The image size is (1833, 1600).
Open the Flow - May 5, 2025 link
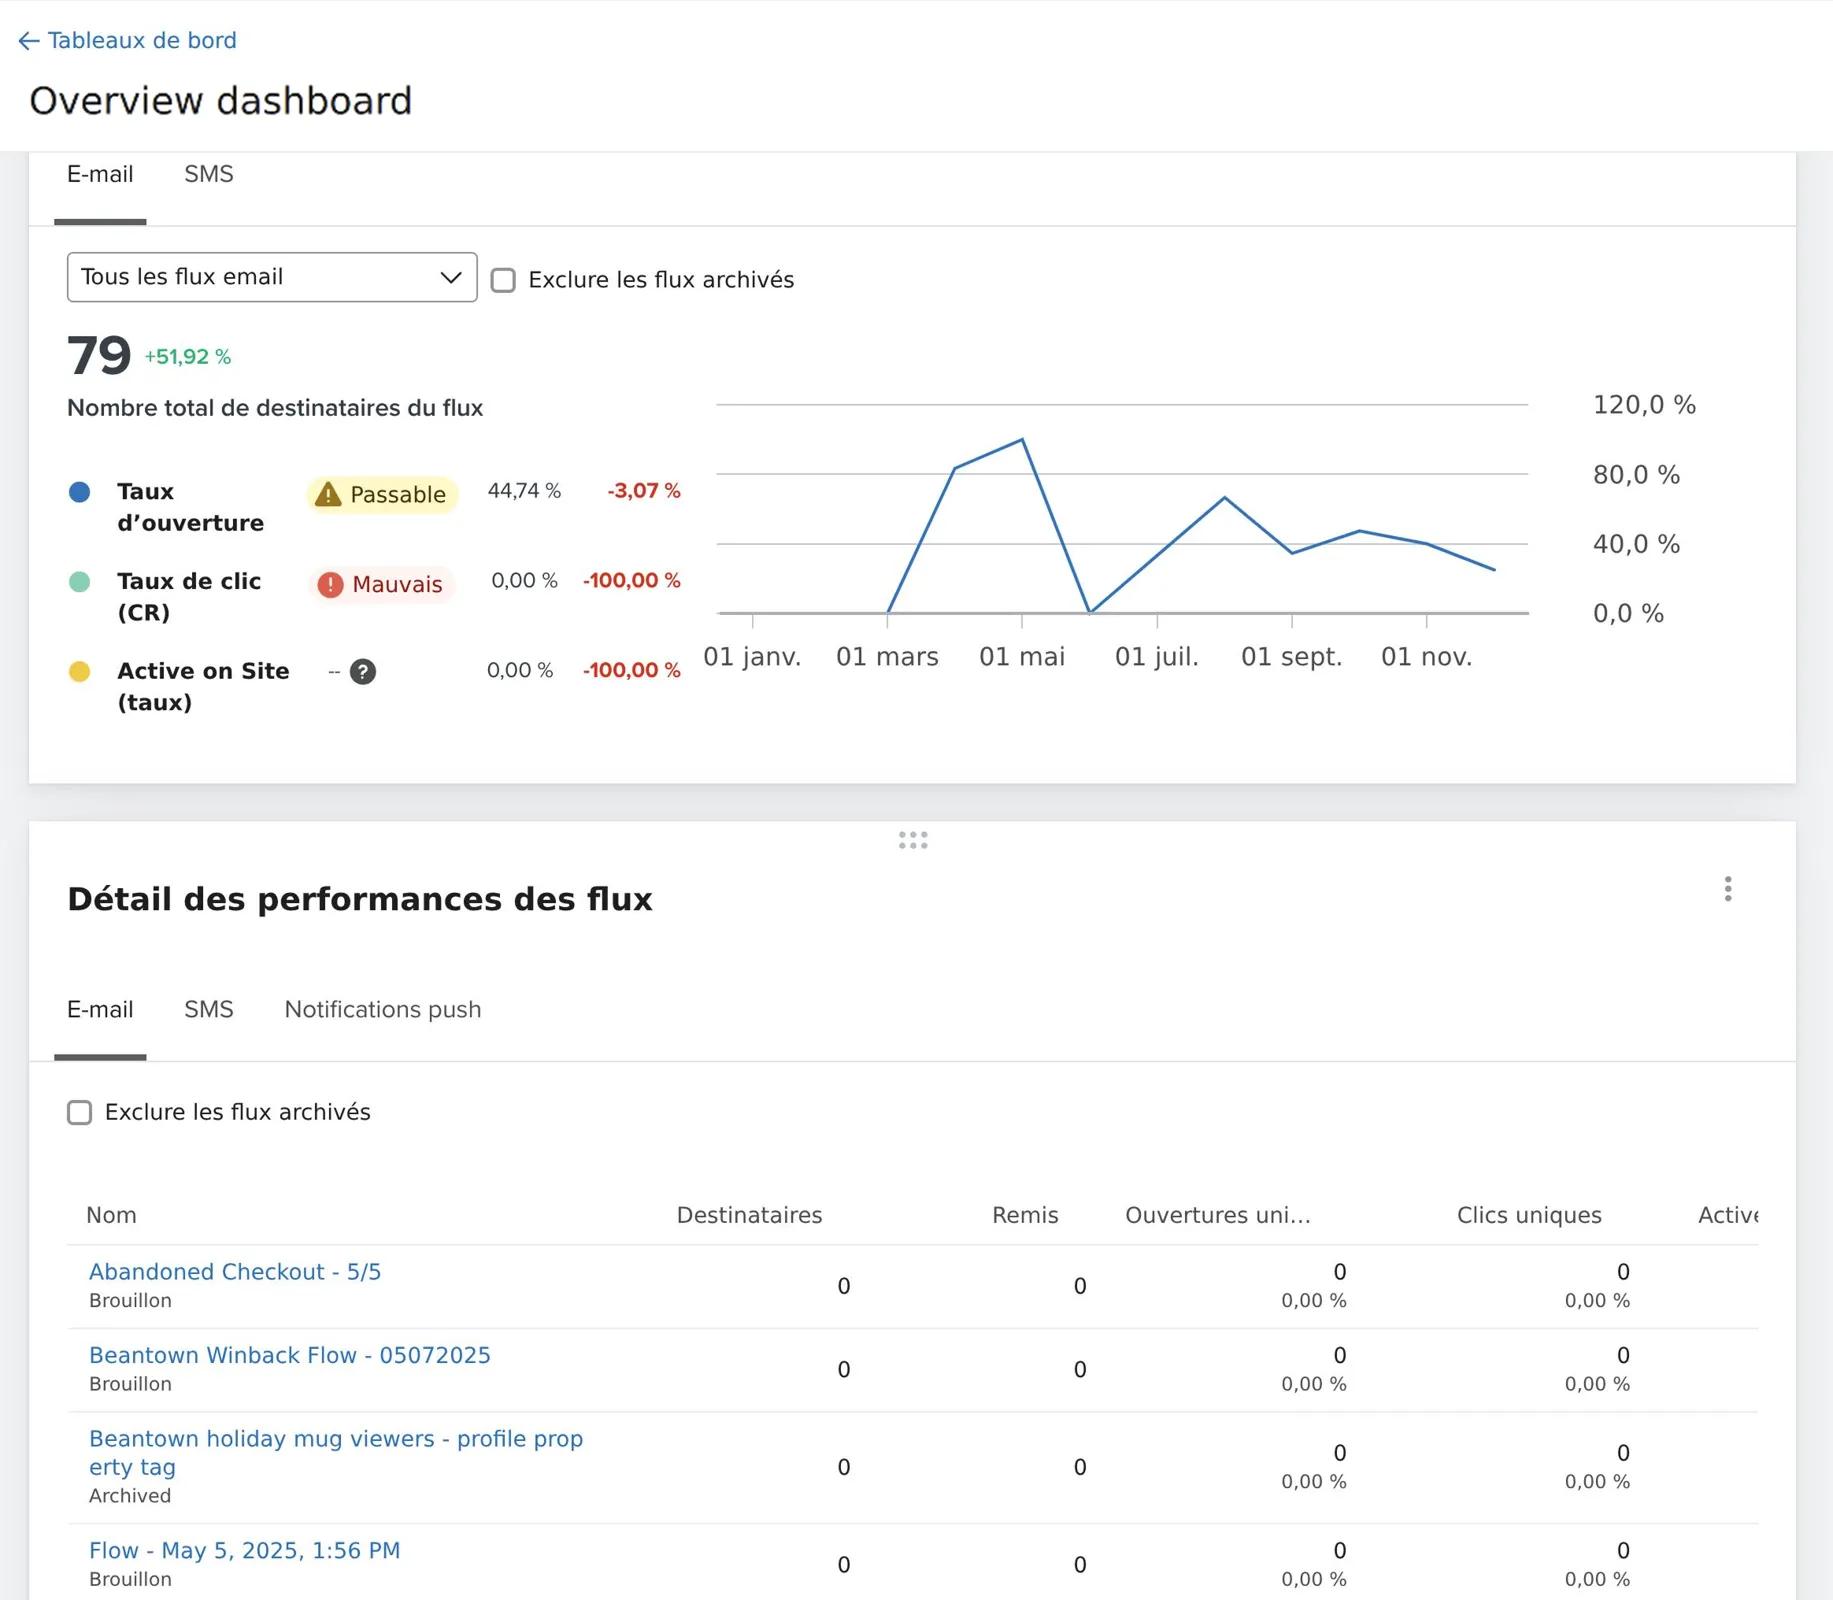click(x=244, y=1551)
